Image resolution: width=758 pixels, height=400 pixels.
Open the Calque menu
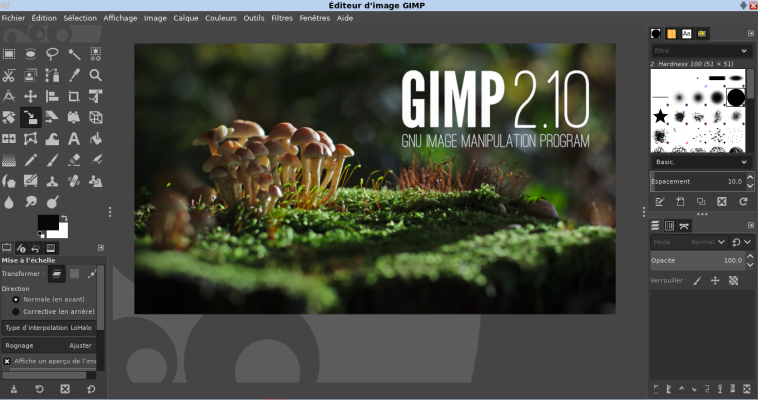[186, 18]
